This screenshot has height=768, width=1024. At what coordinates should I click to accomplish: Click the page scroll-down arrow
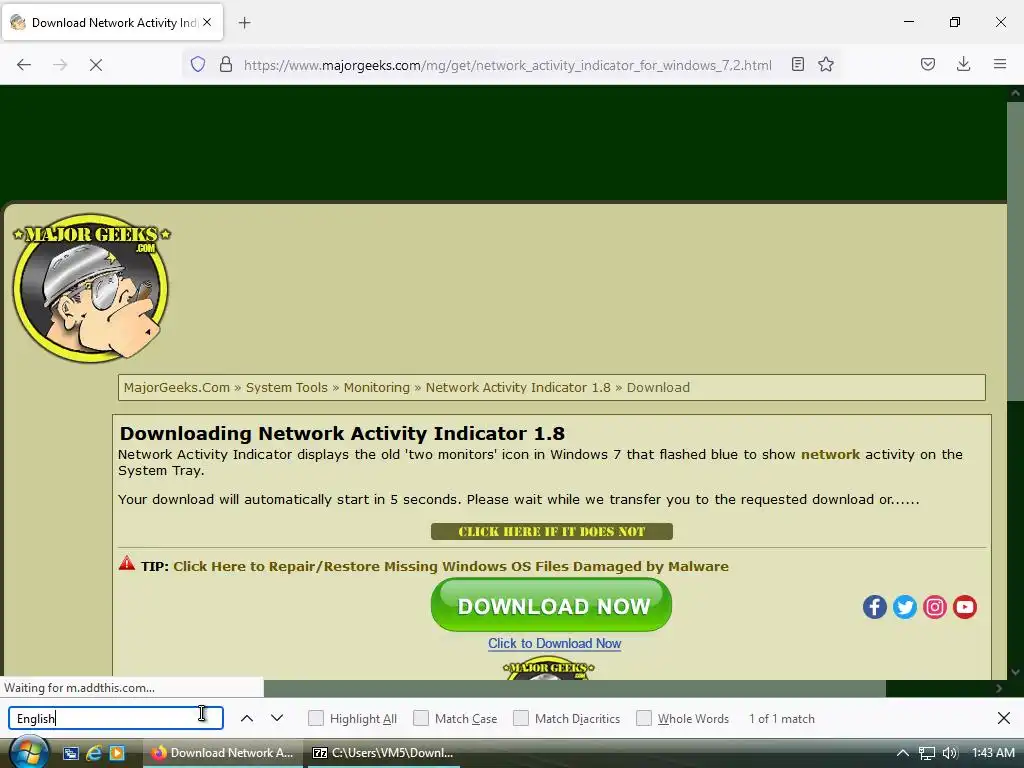click(1015, 672)
